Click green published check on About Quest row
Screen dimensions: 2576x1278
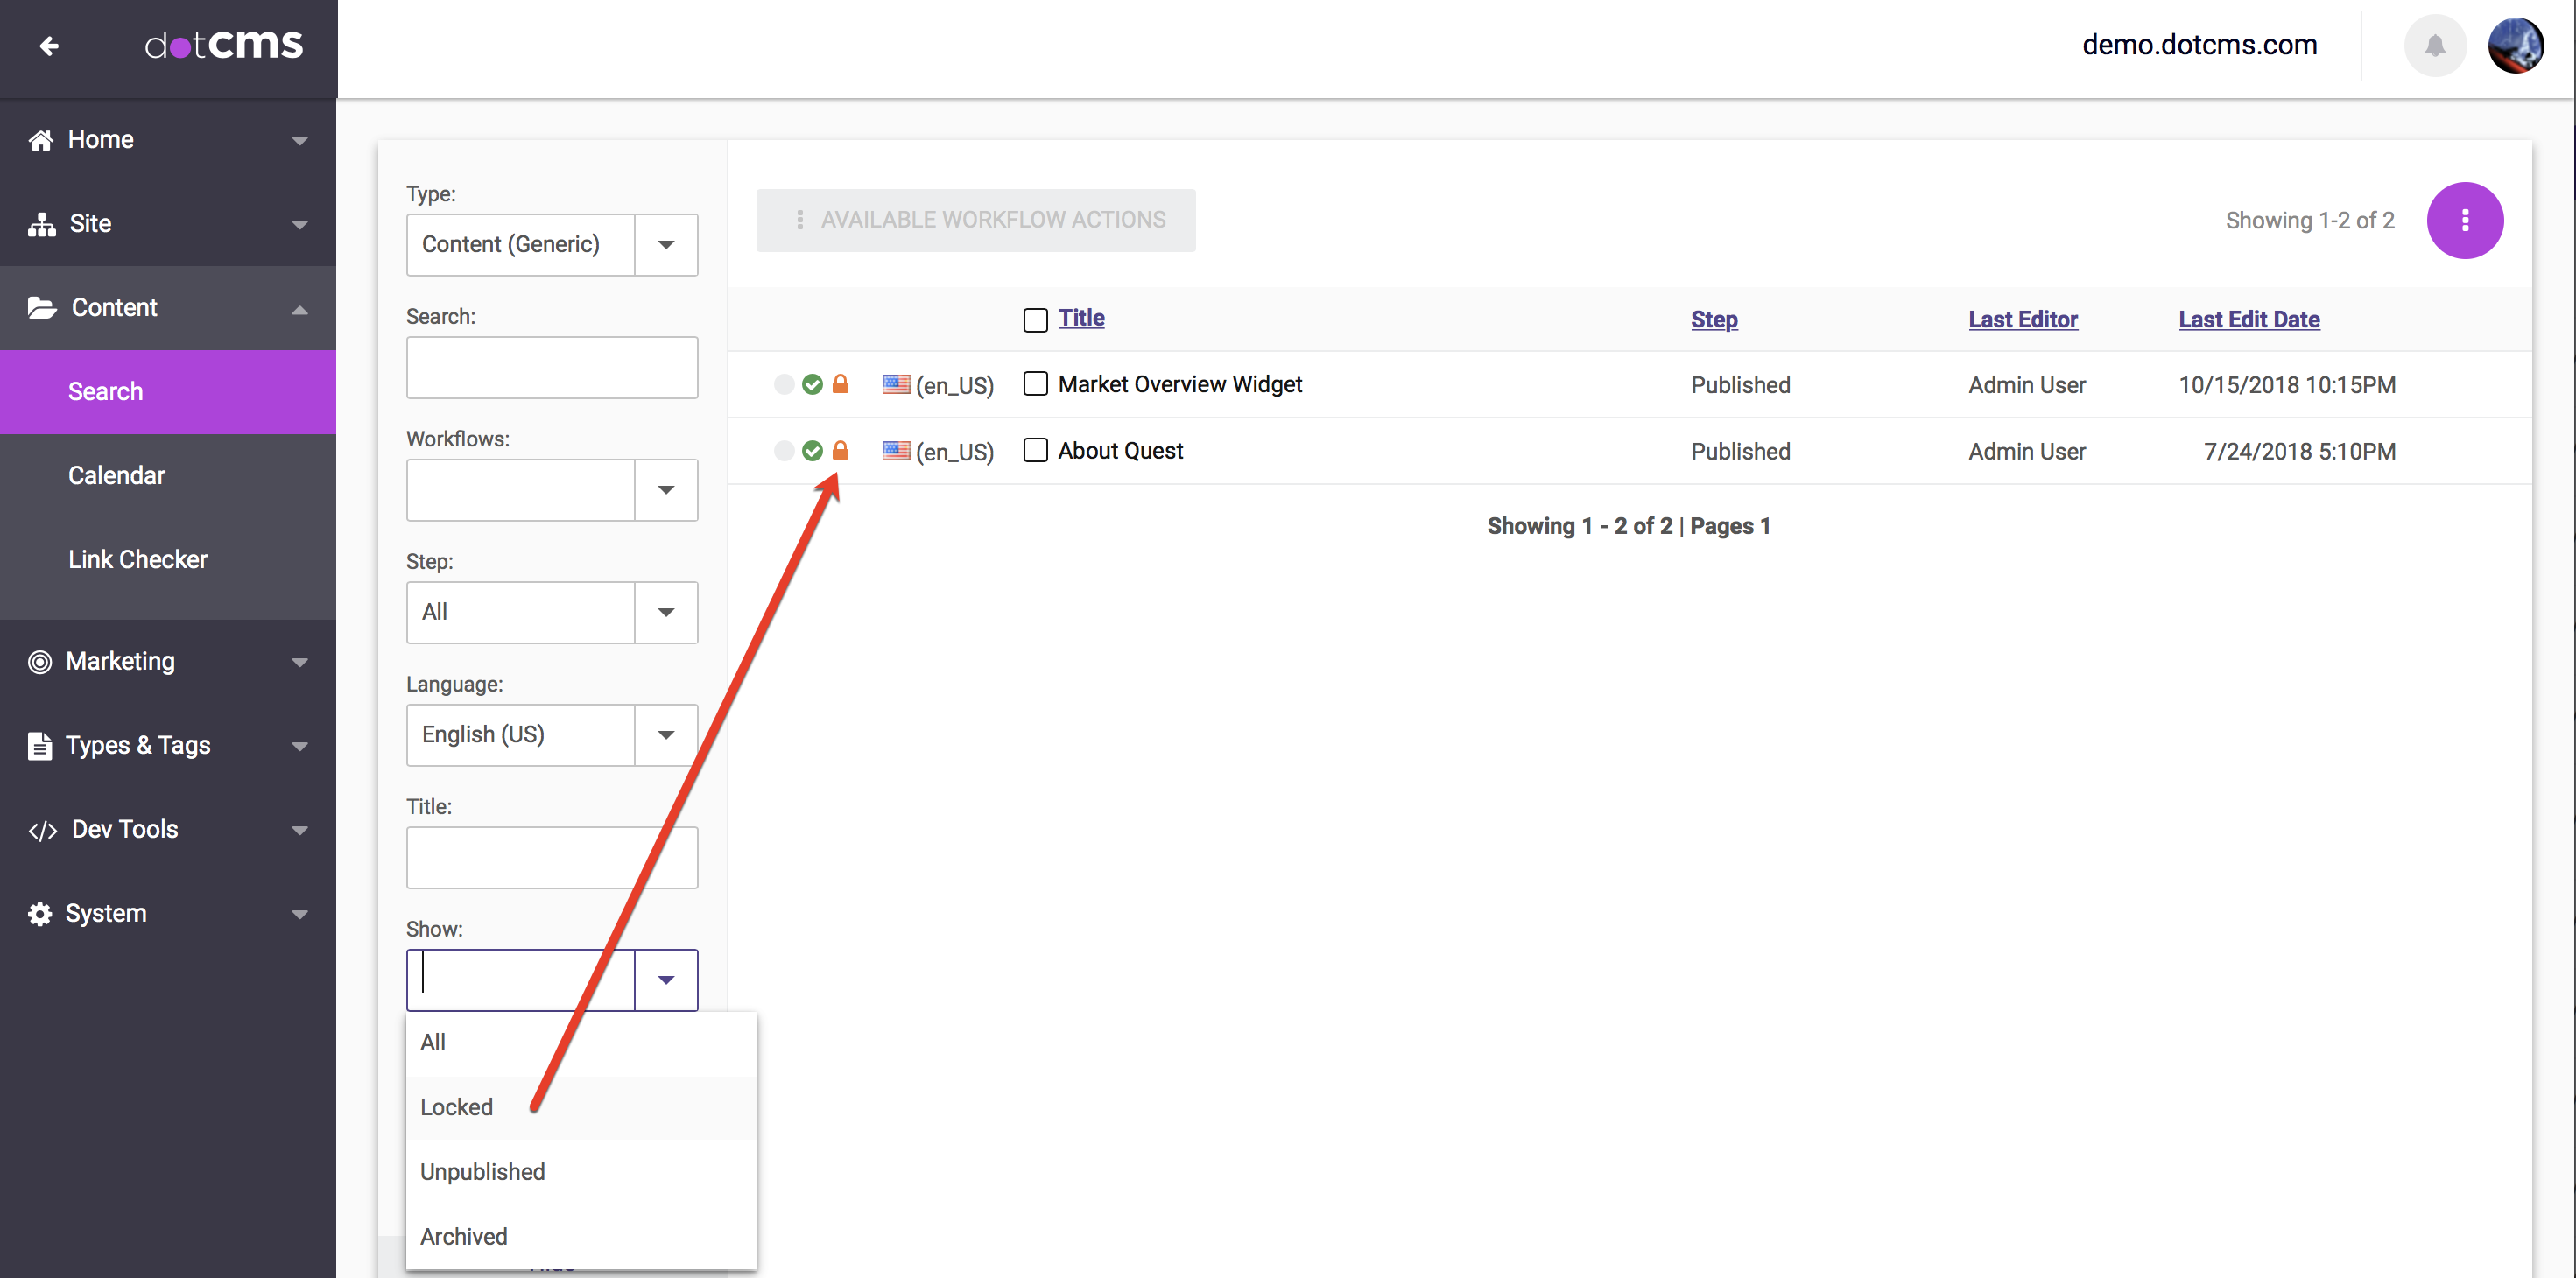(x=812, y=451)
